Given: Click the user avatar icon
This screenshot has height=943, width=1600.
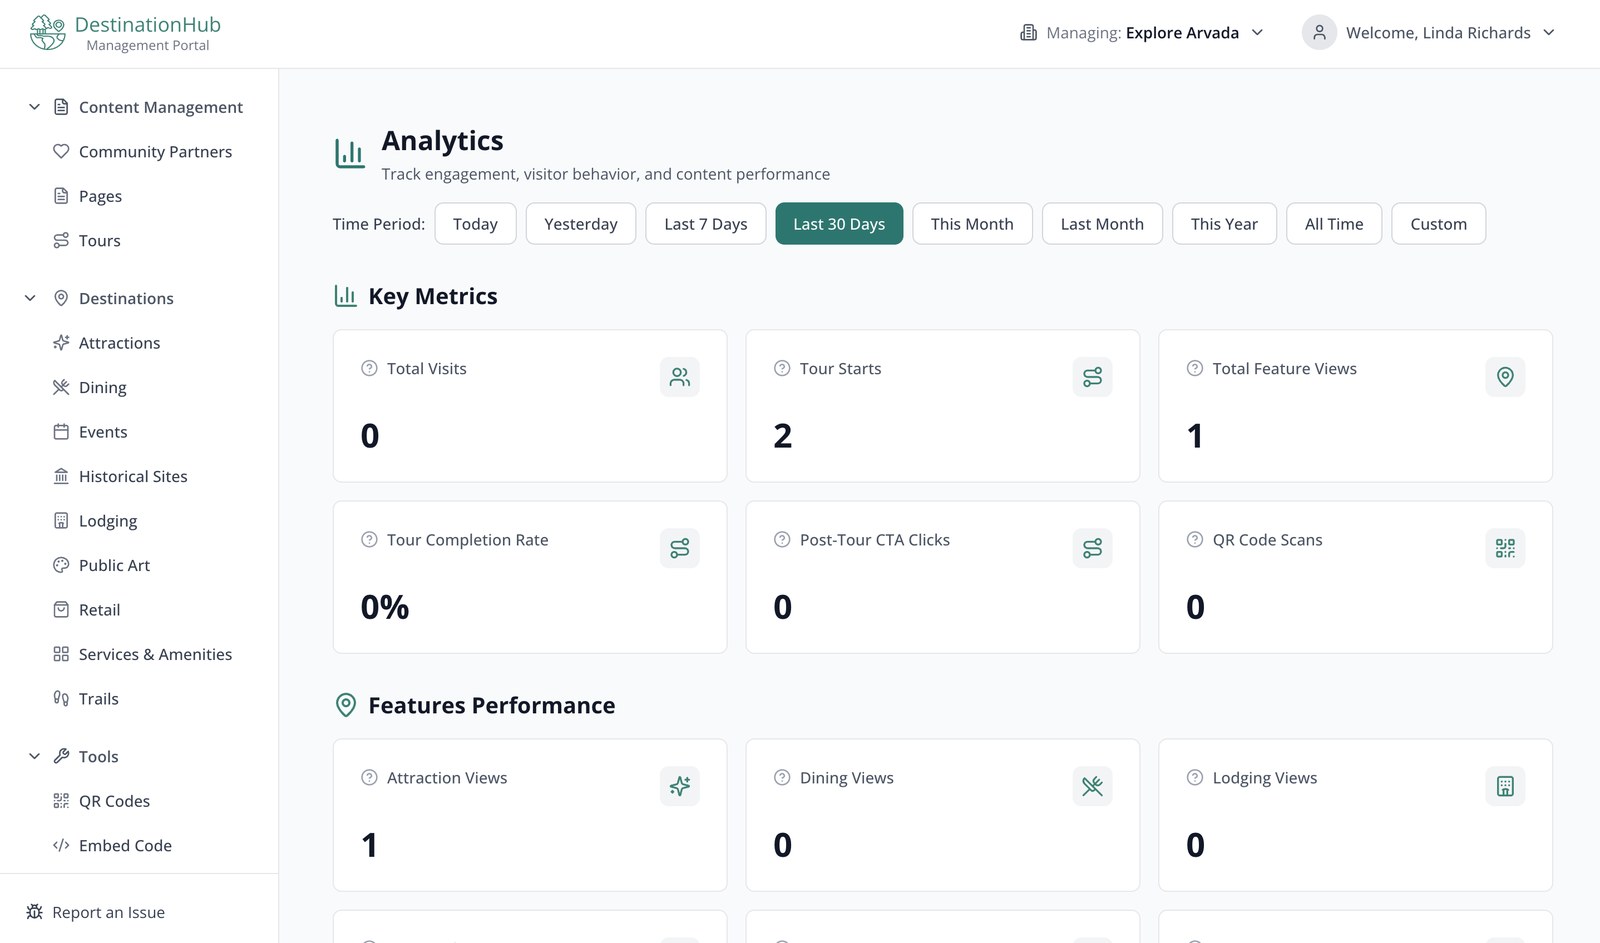Looking at the screenshot, I should click(1319, 32).
